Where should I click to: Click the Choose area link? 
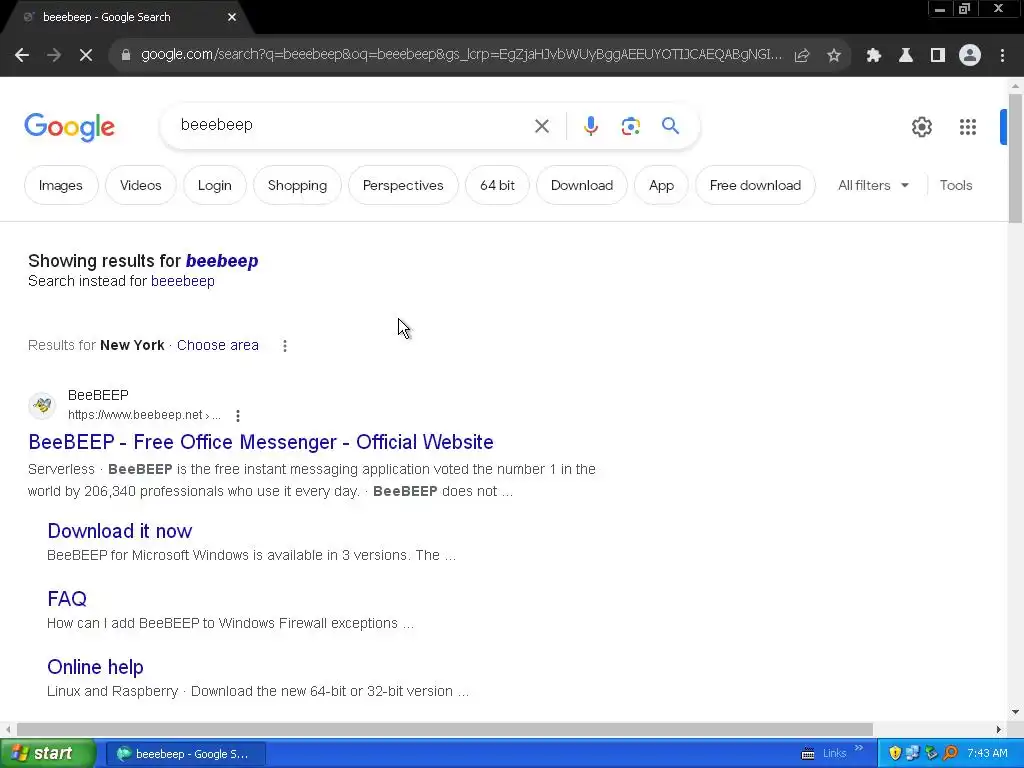[217, 345]
